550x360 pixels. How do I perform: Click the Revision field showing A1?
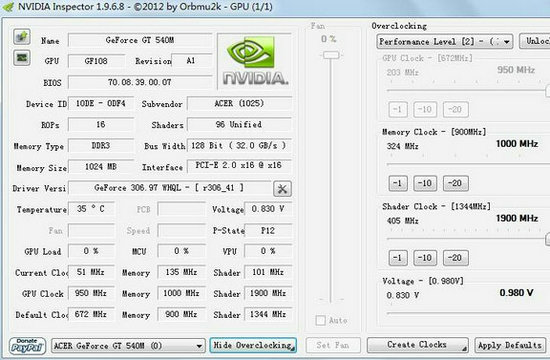tap(192, 61)
